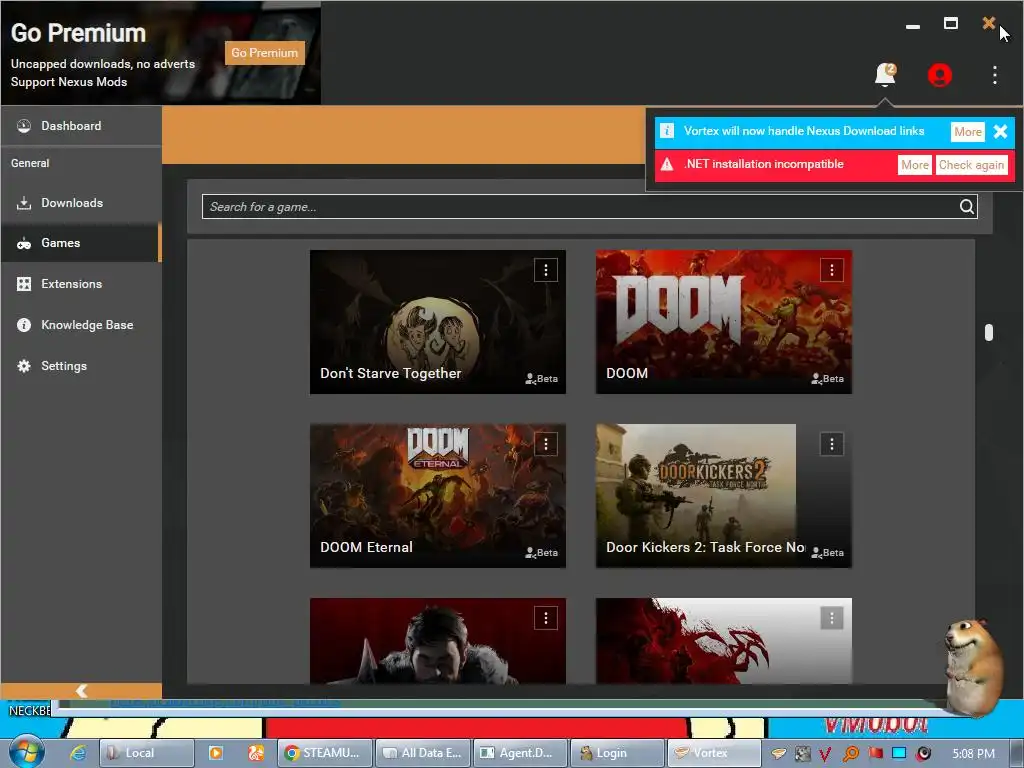The image size is (1024, 768).
Task: Collapse the sidebar with the arrow
Action: [81, 691]
